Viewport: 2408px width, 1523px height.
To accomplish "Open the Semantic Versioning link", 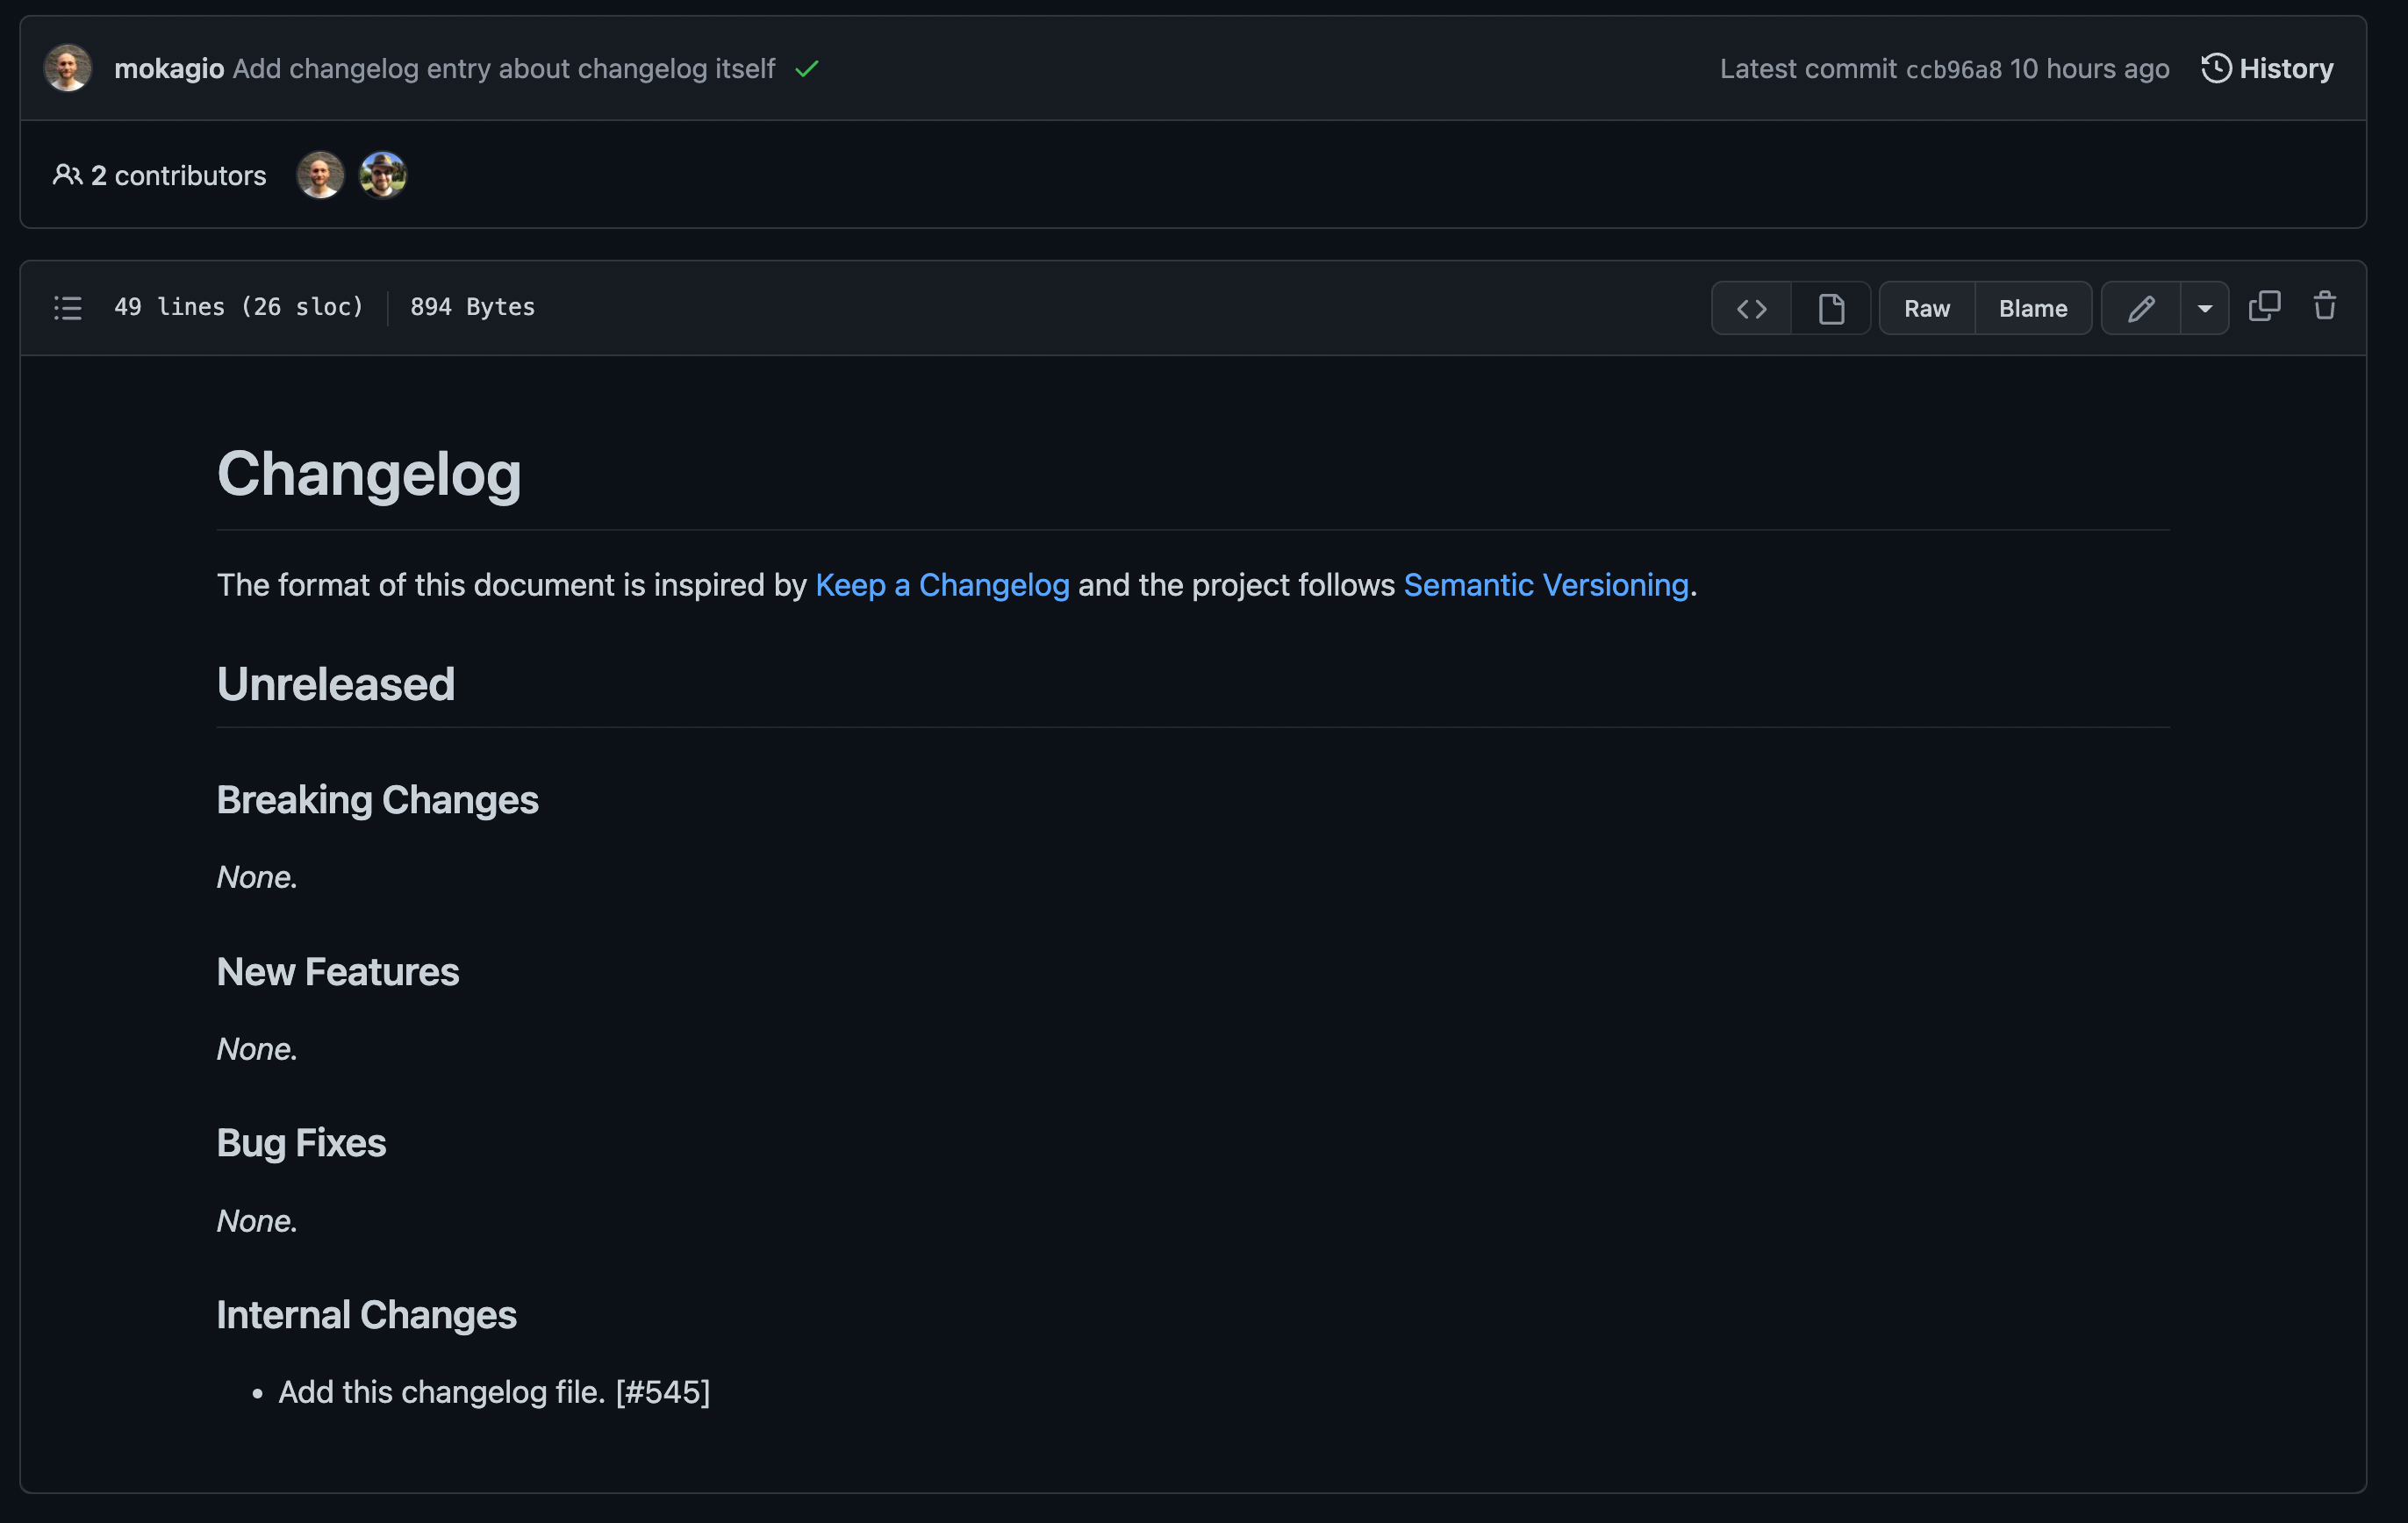I will coord(1545,585).
